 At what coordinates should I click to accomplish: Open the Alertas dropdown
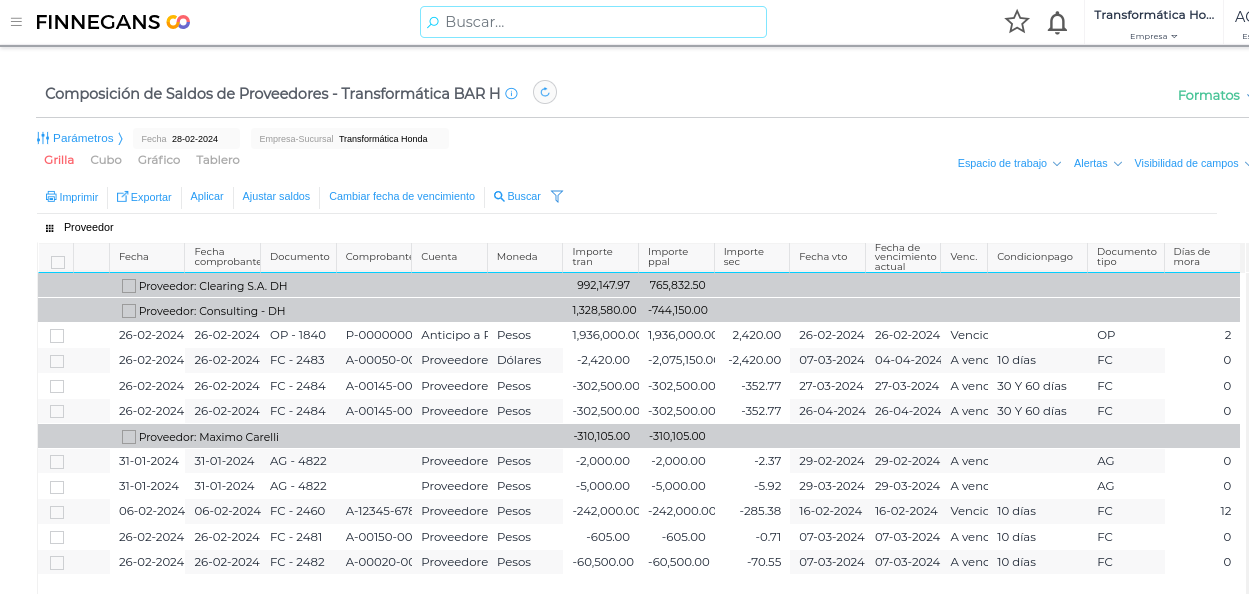tap(1097, 163)
